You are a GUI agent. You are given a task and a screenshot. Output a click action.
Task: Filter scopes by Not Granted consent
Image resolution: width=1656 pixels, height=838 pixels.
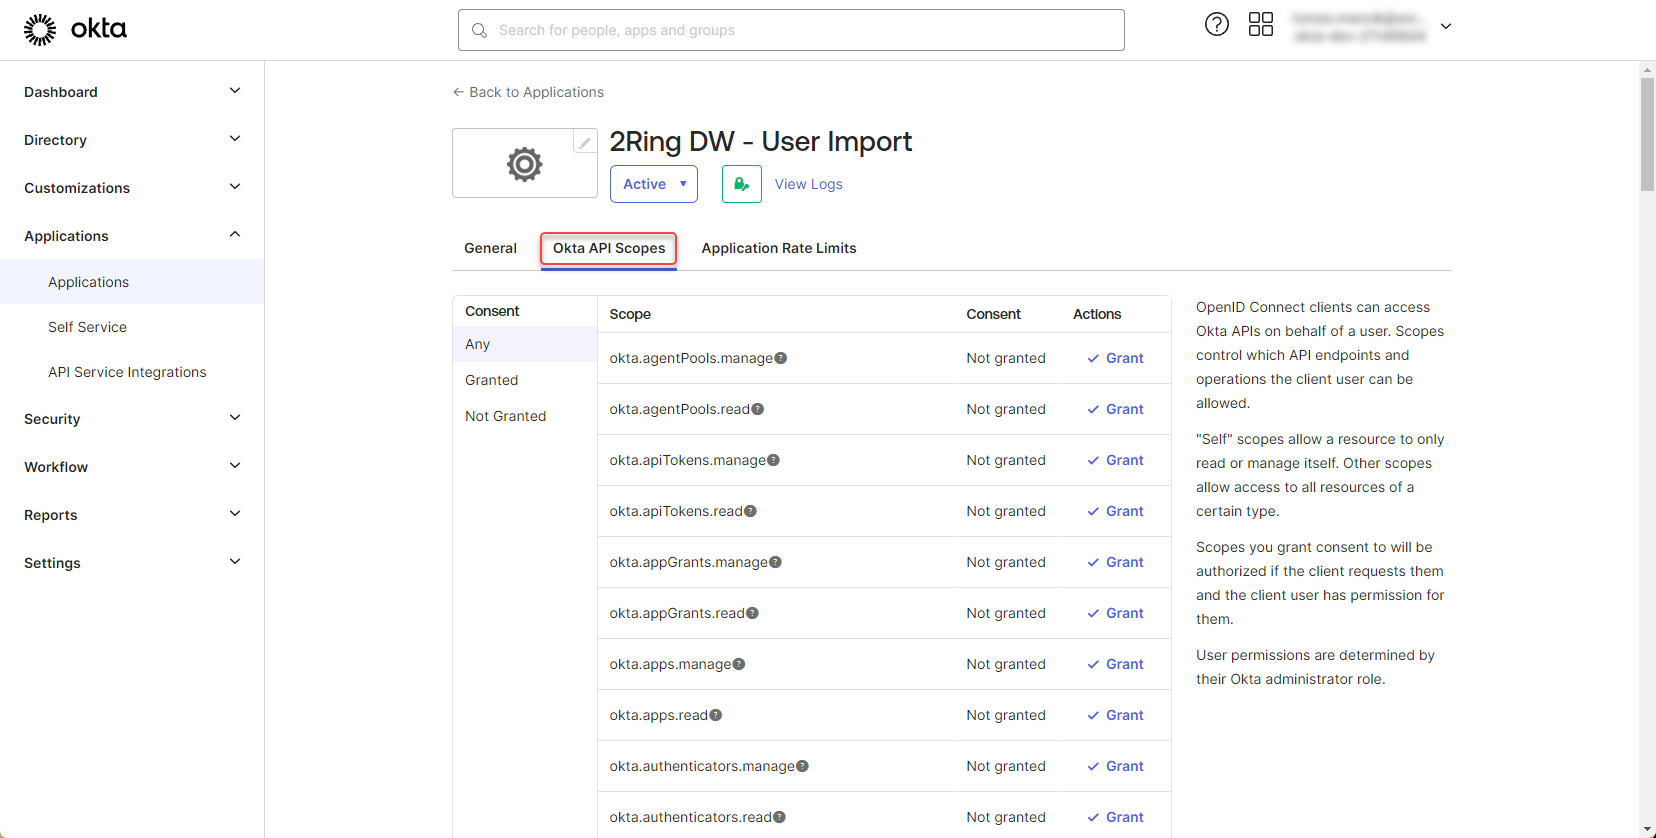pos(505,416)
